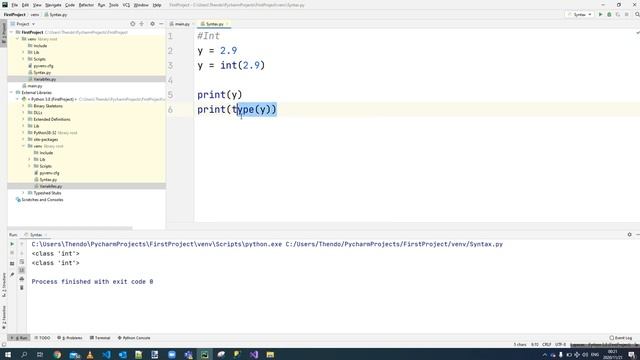Click line 4 in the code editor
Screen dimensions: 640x360
pos(416,80)
